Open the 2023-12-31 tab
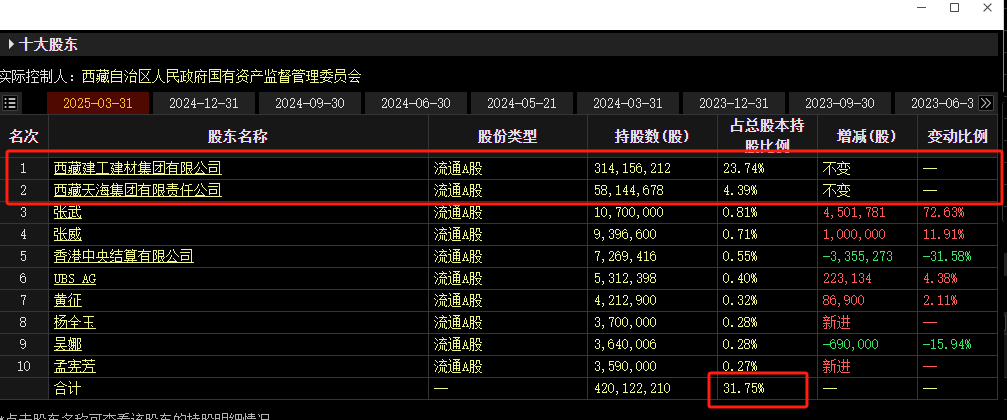Viewport: 1007px width, 420px height. [x=733, y=103]
